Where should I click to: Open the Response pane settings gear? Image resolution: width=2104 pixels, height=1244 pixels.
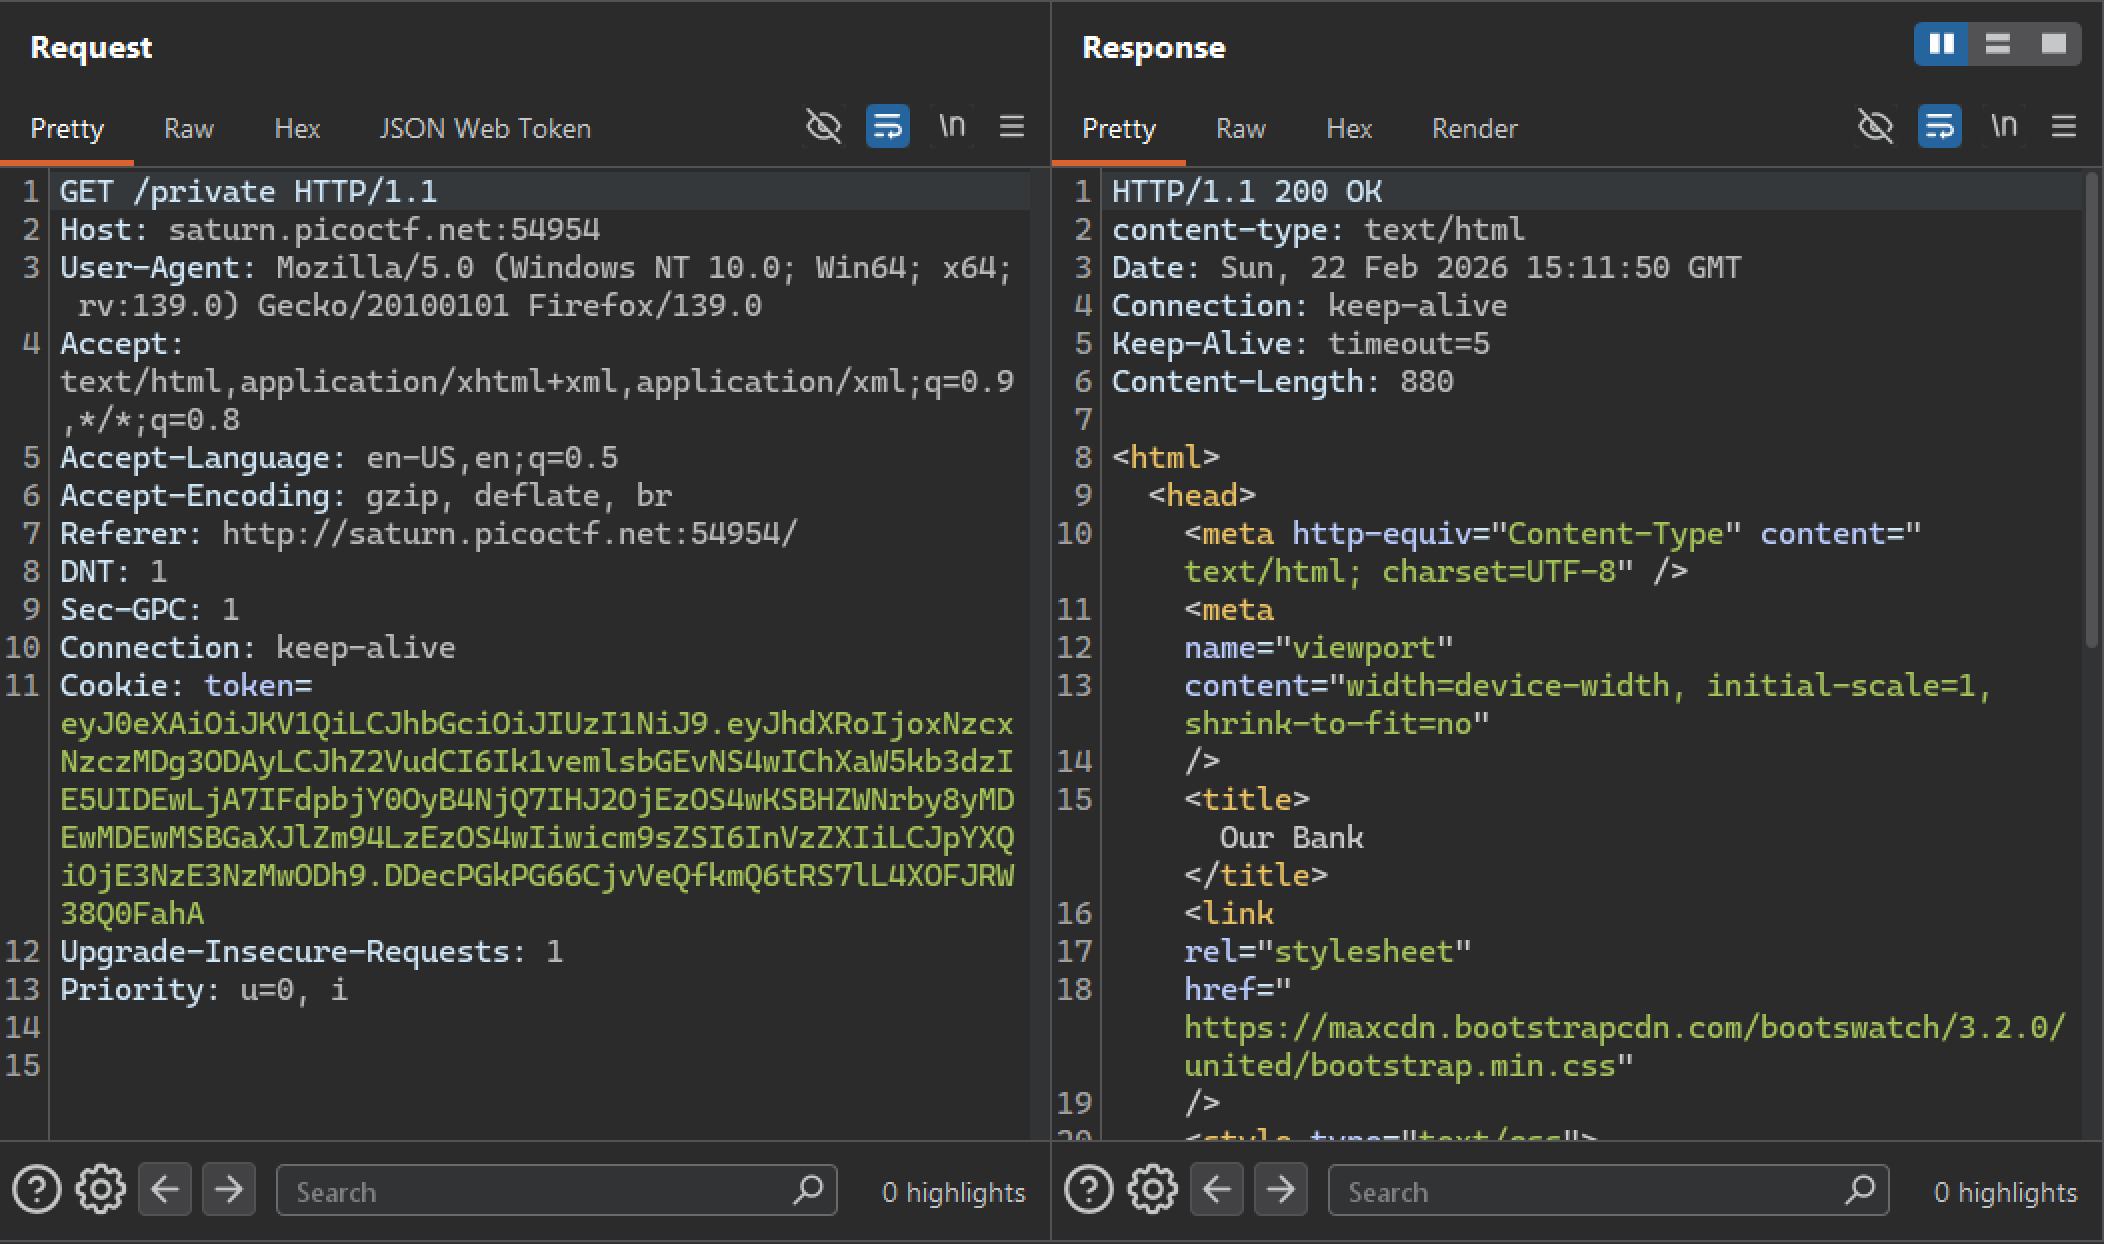coord(1152,1190)
